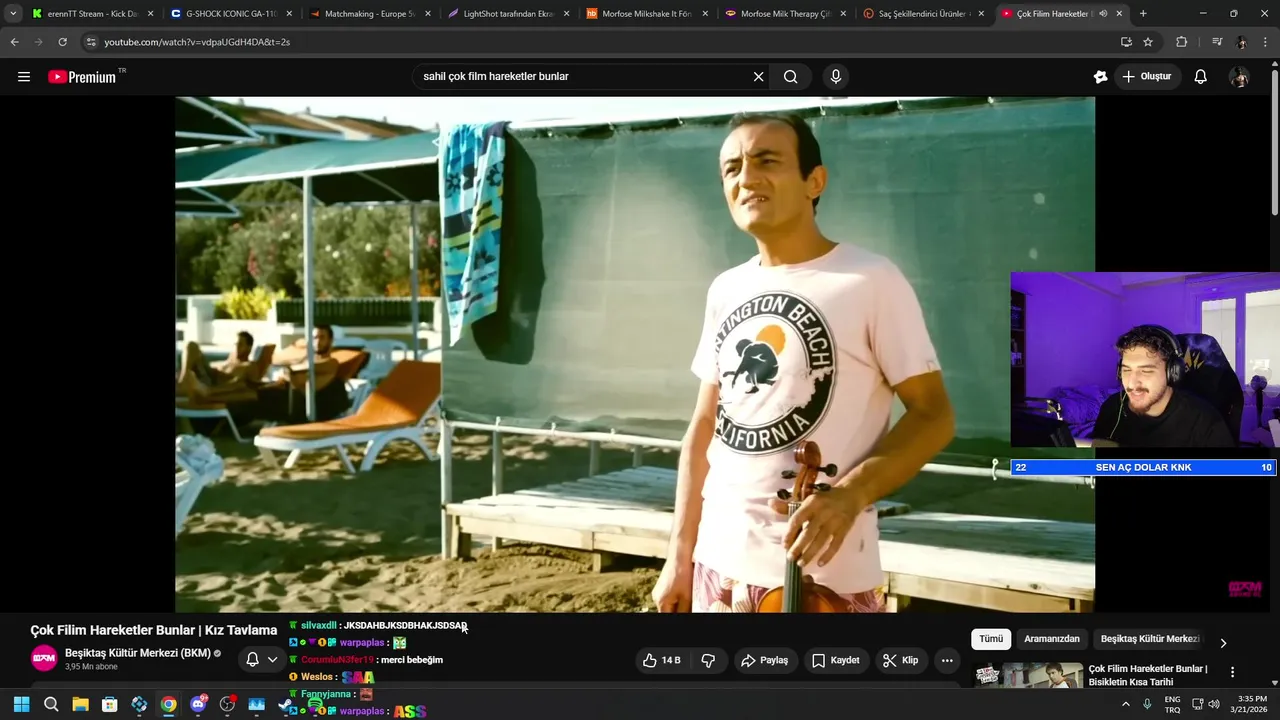Open more actions ellipsis under video

(947, 660)
